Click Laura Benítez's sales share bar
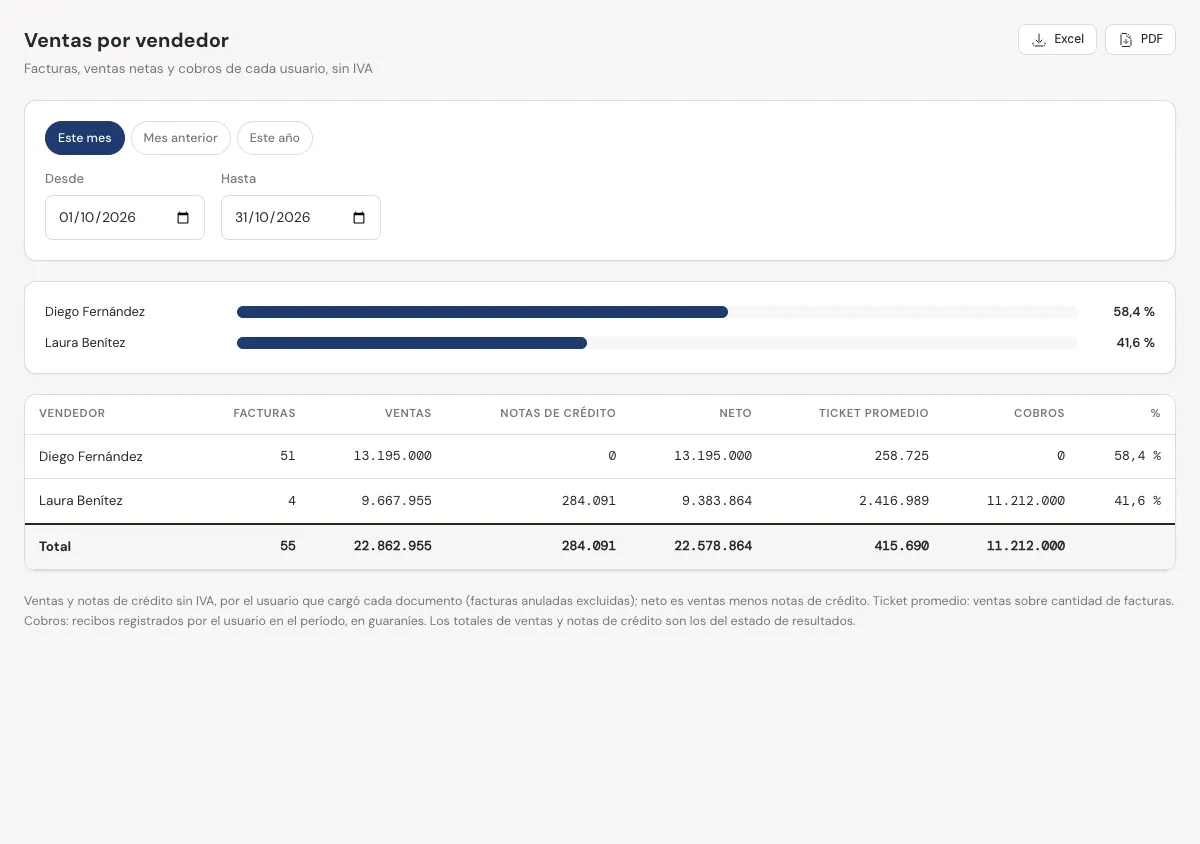Viewport: 1200px width, 844px height. [x=412, y=343]
